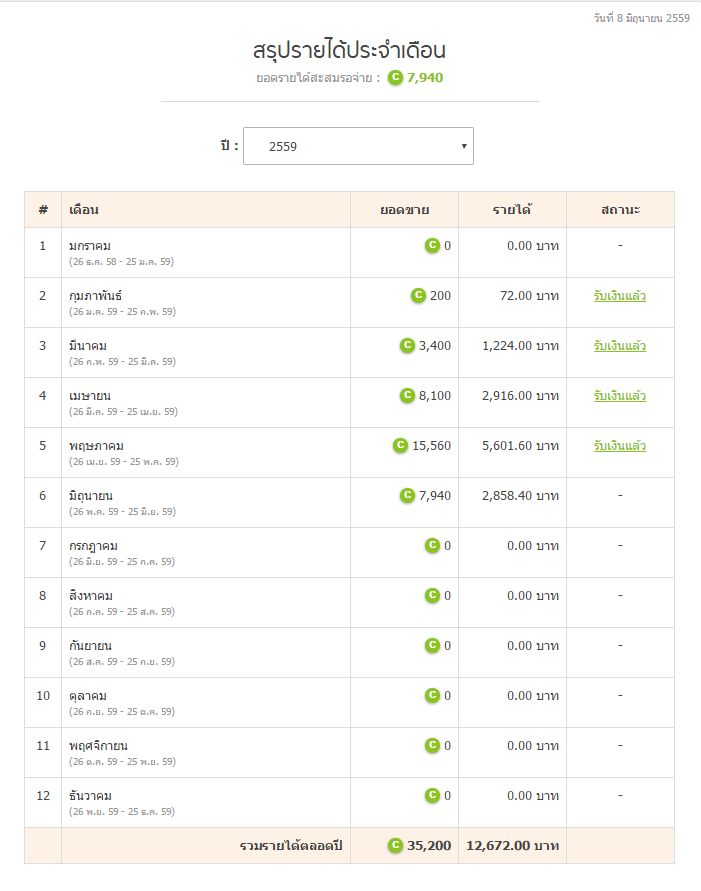Viewport: 701px width, 891px height.
Task: Click the coin icon in the มกราคม sales row
Action: 432,246
